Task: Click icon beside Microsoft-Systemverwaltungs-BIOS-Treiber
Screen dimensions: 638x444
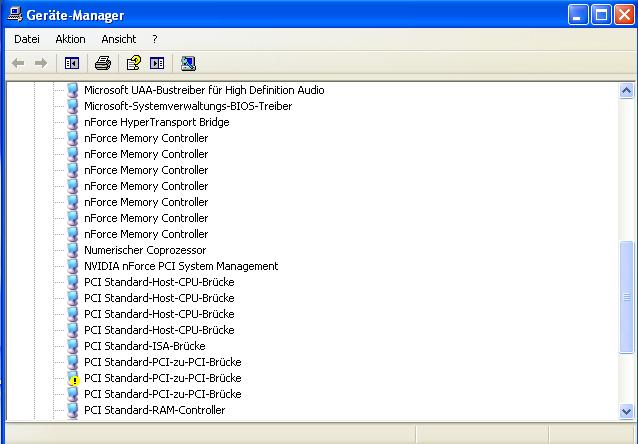Action: (x=72, y=106)
